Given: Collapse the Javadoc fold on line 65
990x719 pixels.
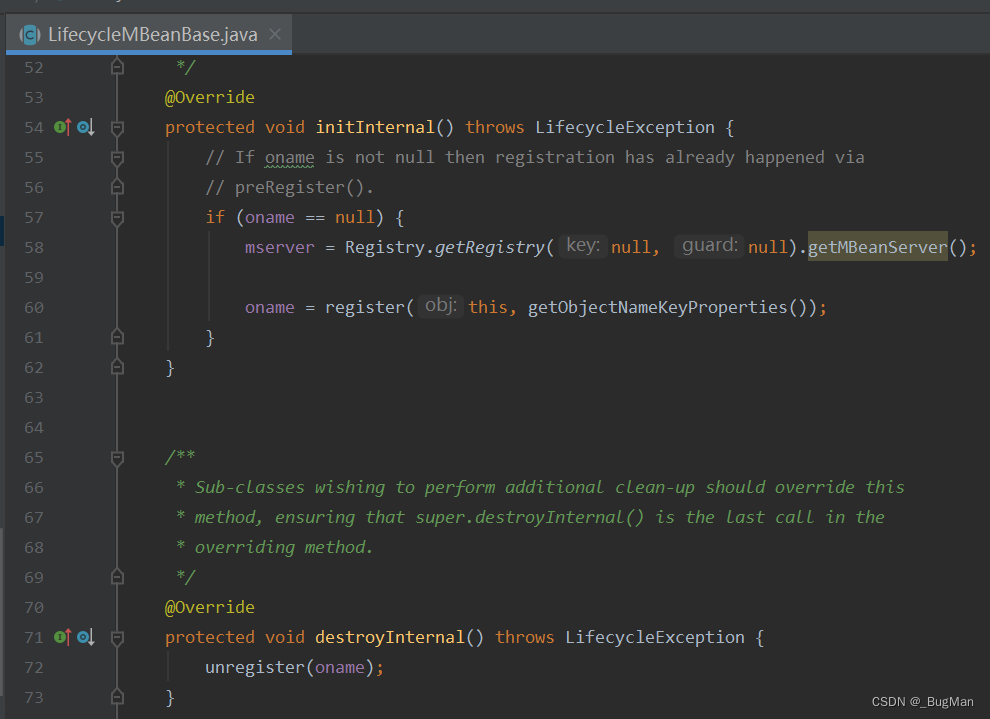Looking at the screenshot, I should tap(117, 458).
